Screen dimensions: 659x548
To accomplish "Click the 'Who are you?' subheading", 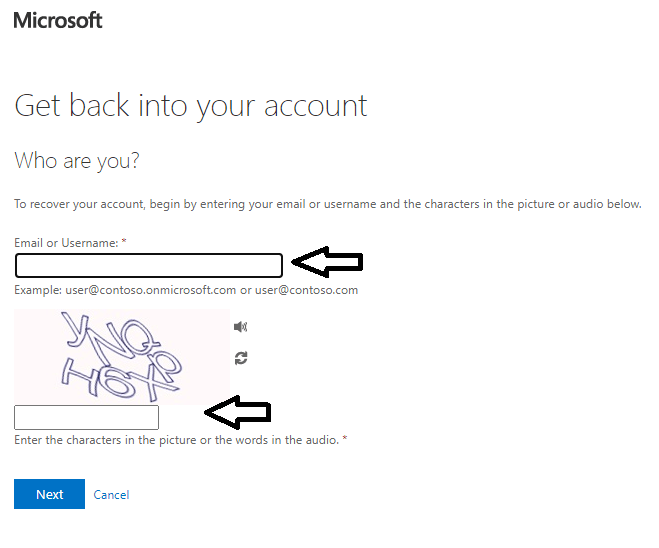I will pos(76,161).
